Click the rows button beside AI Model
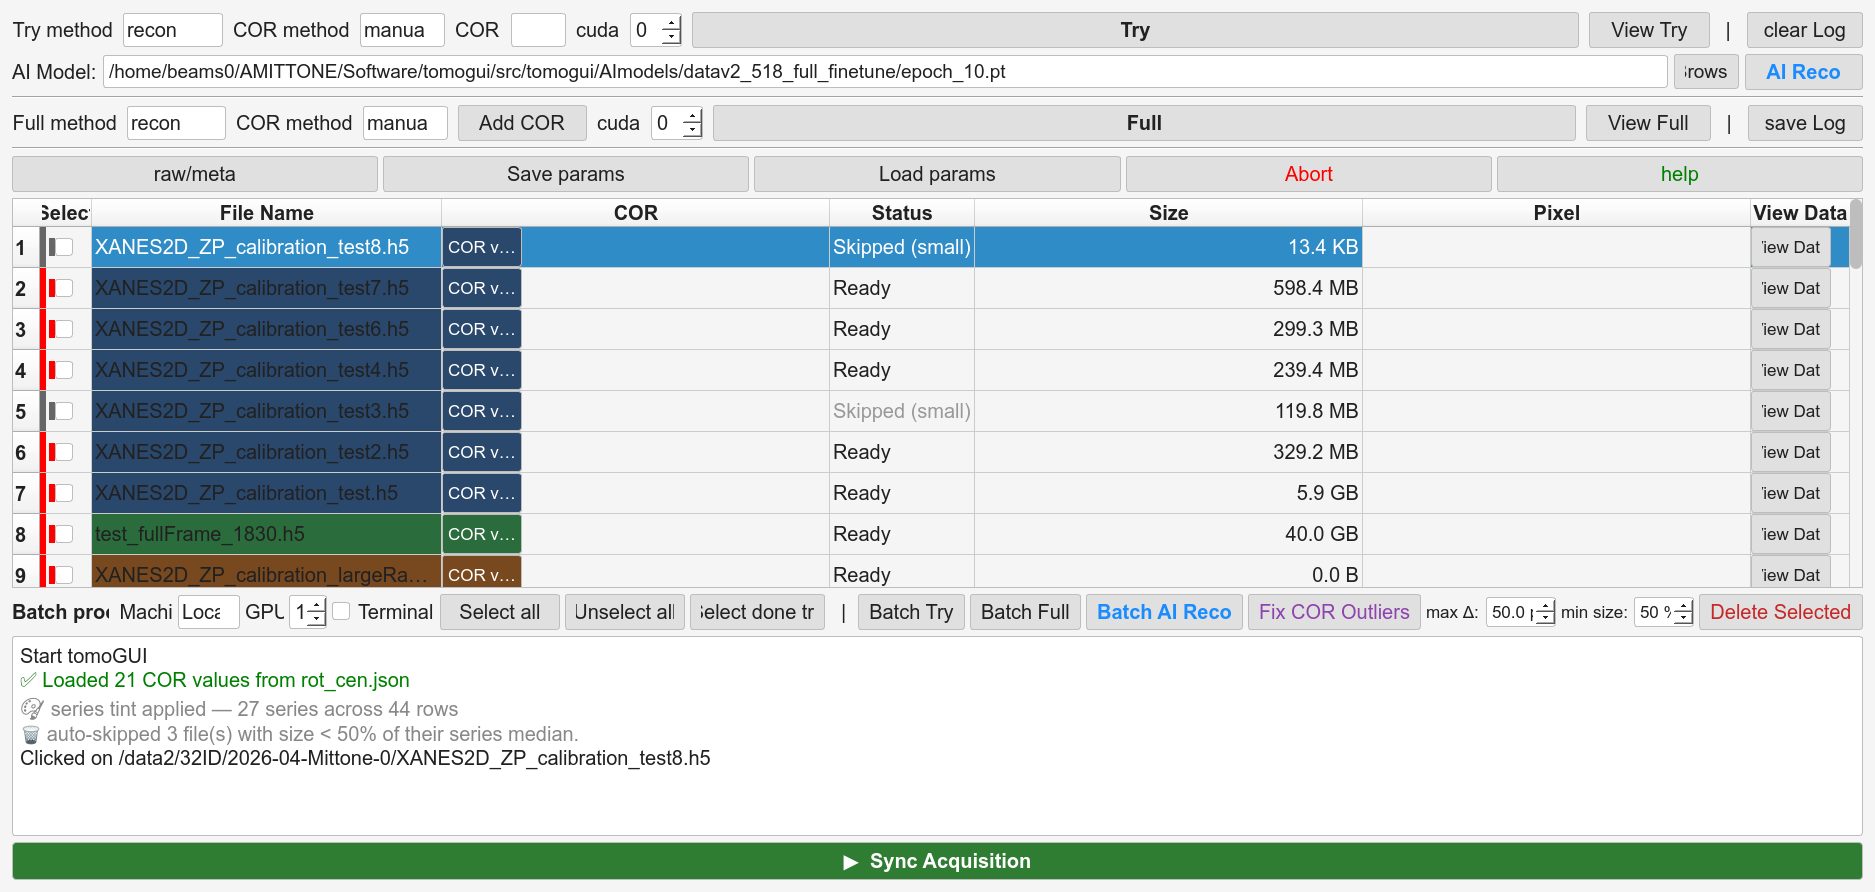The height and width of the screenshot is (892, 1875). (x=1706, y=72)
